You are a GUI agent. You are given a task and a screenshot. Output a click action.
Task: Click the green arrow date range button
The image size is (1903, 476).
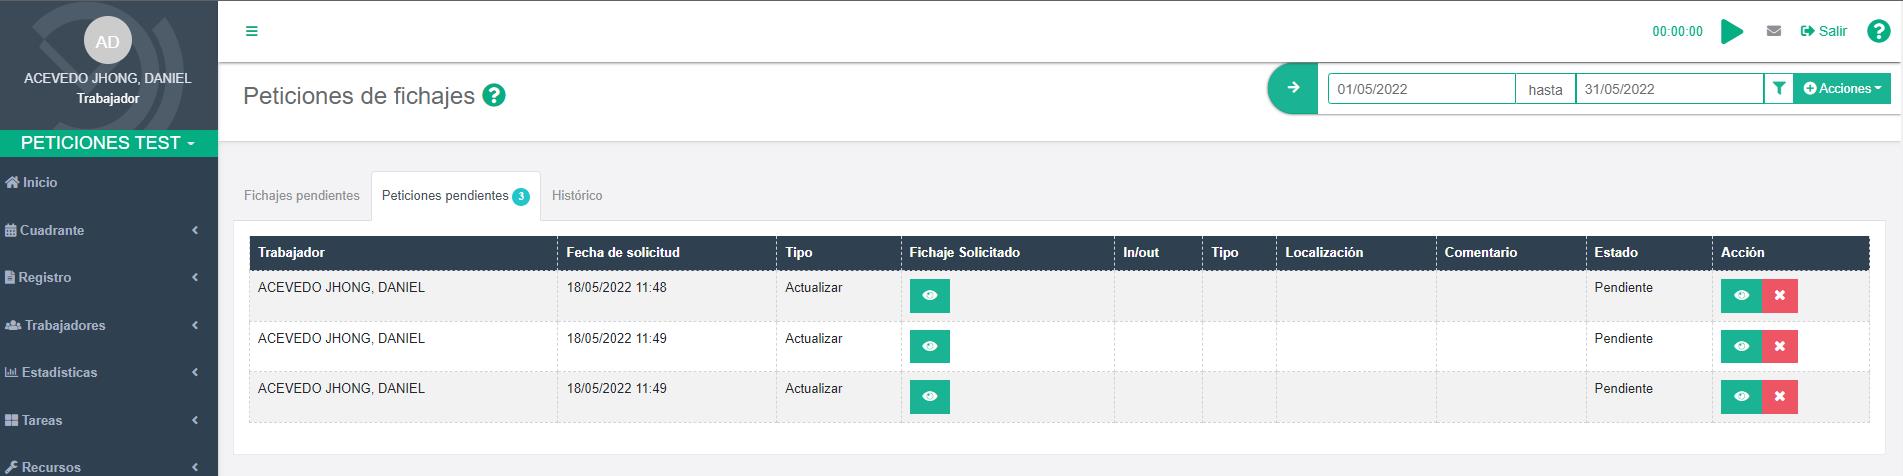1293,88
